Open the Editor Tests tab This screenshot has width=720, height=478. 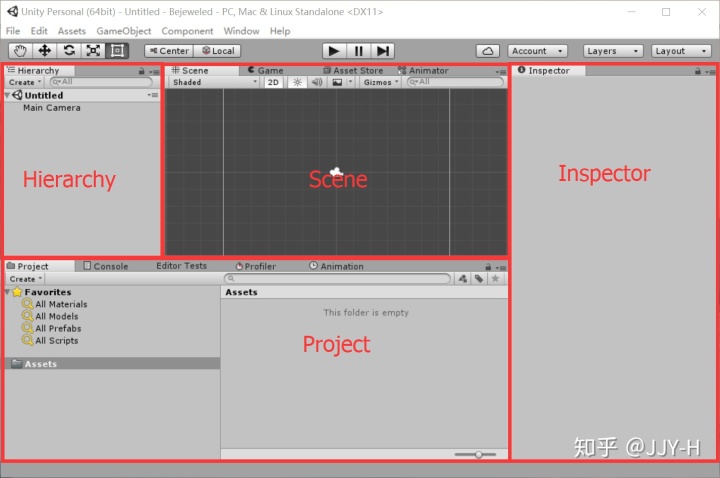[x=181, y=266]
